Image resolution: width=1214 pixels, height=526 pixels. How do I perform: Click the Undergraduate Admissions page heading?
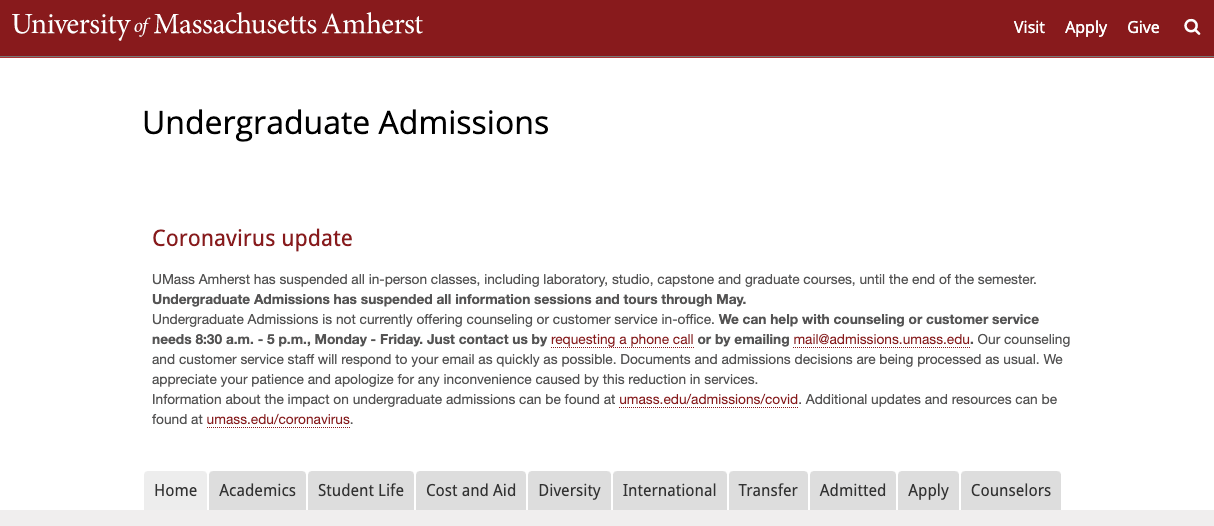346,123
